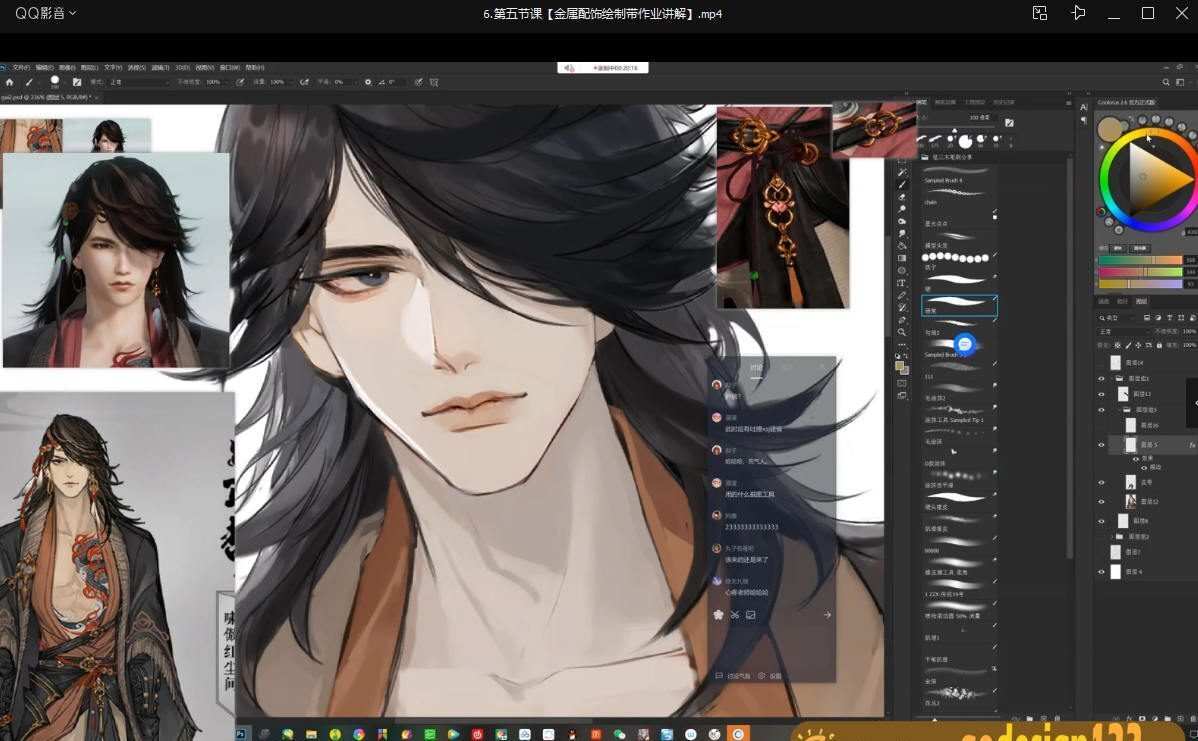This screenshot has width=1198, height=741.
Task: Toggle pressure for size icon
Action: click(419, 82)
